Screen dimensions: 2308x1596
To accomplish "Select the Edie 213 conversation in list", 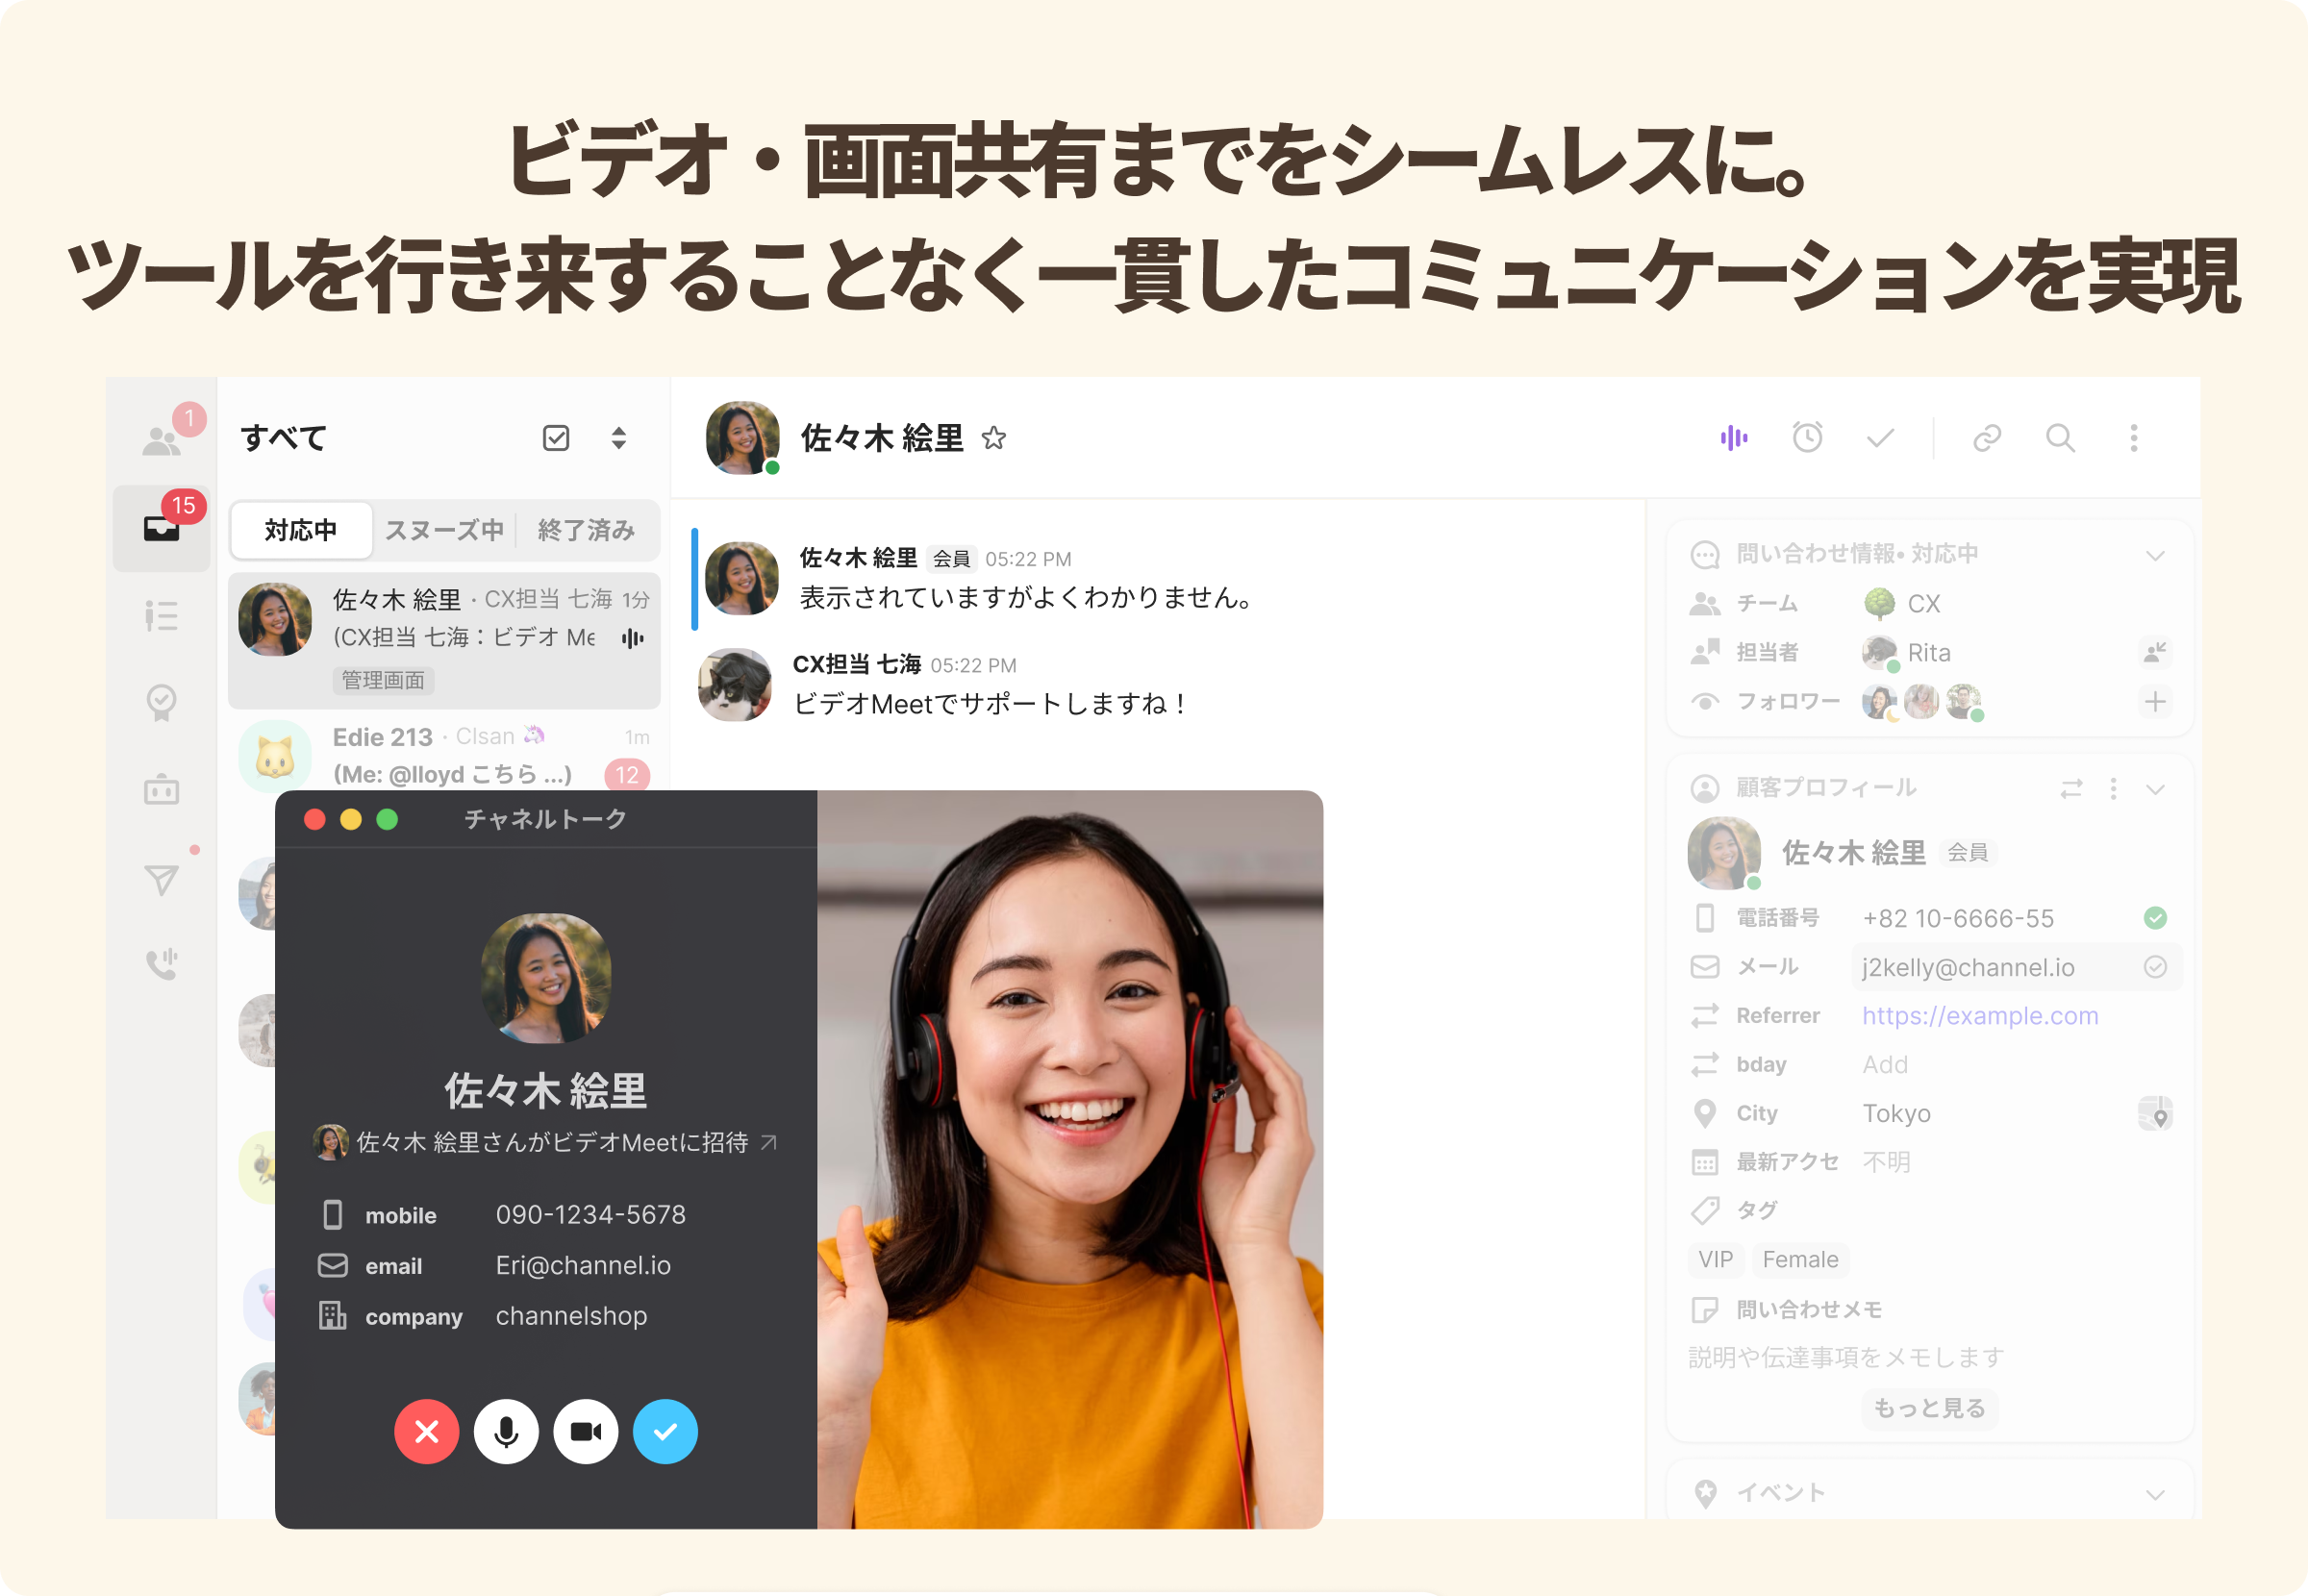I will click(444, 756).
